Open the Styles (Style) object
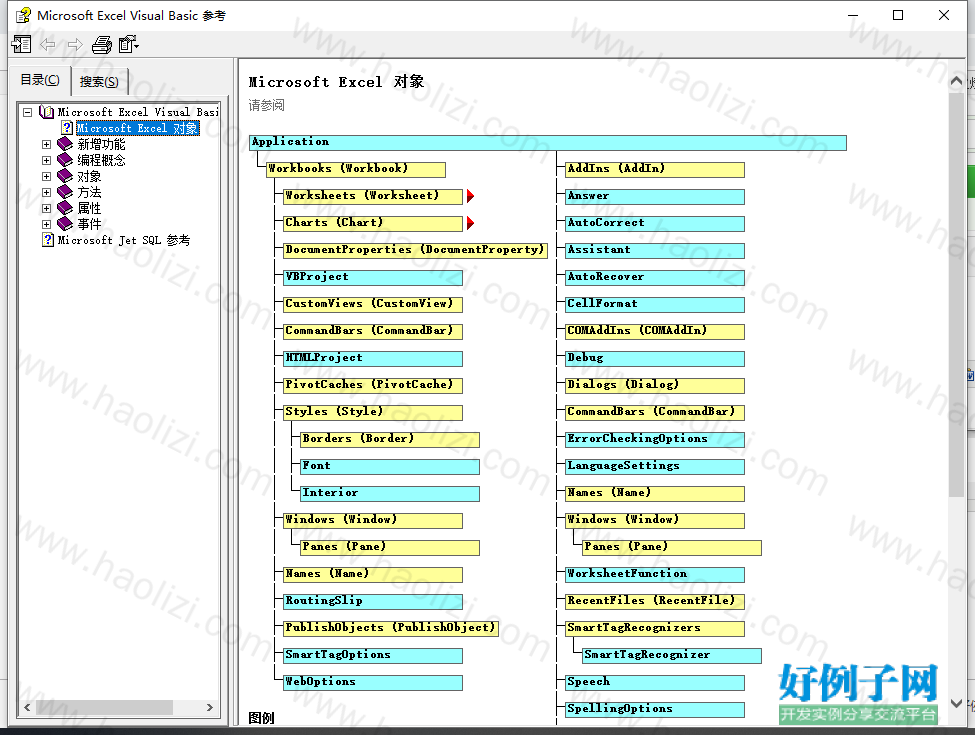 coord(373,412)
